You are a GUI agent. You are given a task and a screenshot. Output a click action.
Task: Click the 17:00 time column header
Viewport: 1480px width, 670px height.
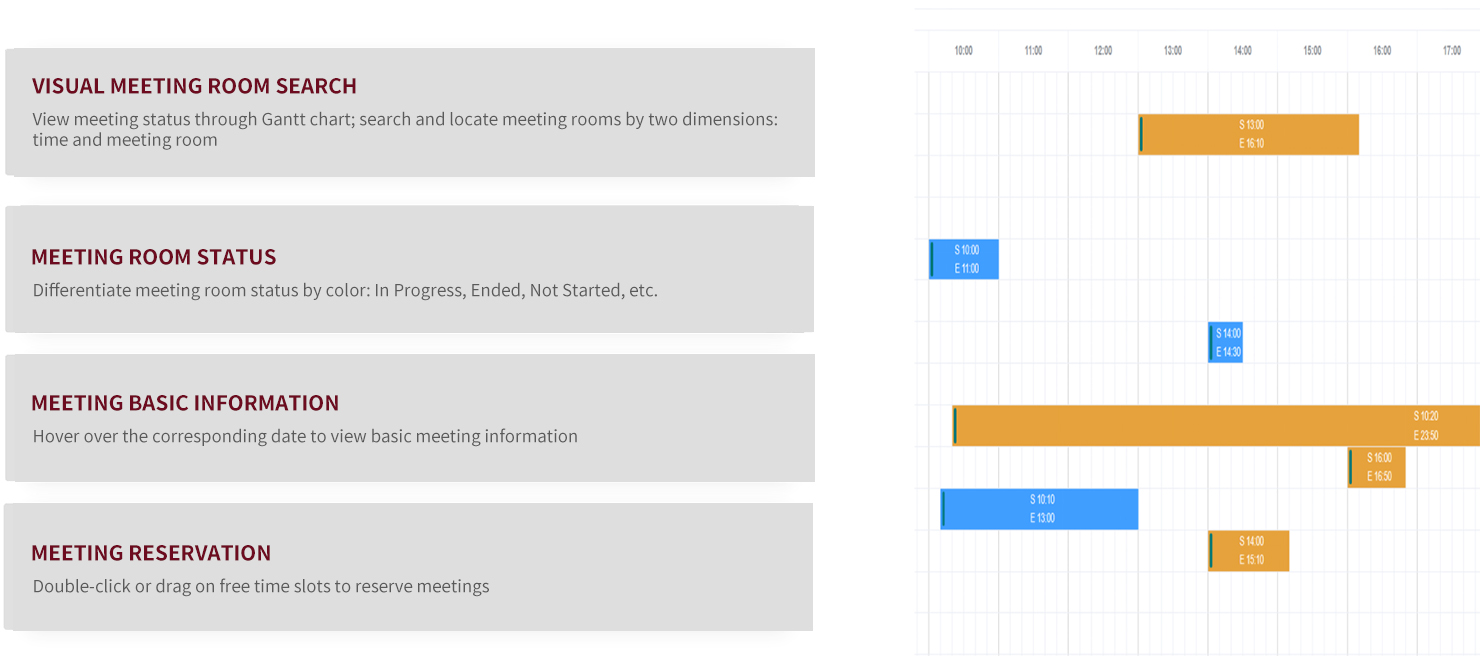[x=1449, y=50]
